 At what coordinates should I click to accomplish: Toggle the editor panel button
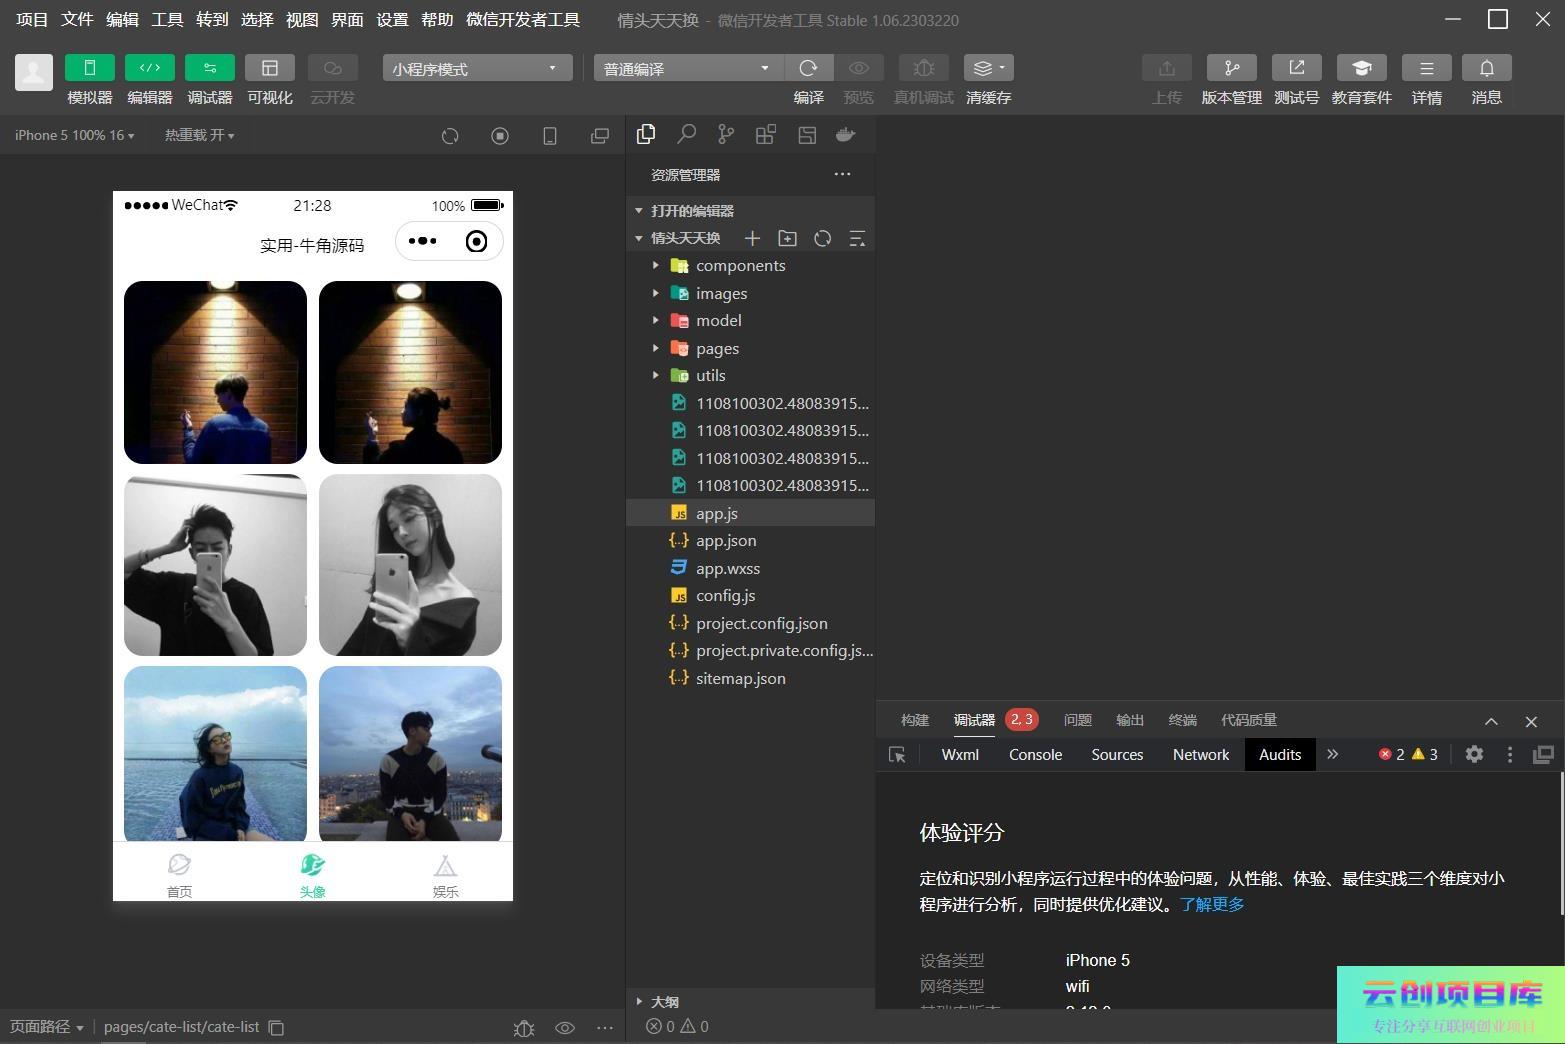tap(149, 68)
